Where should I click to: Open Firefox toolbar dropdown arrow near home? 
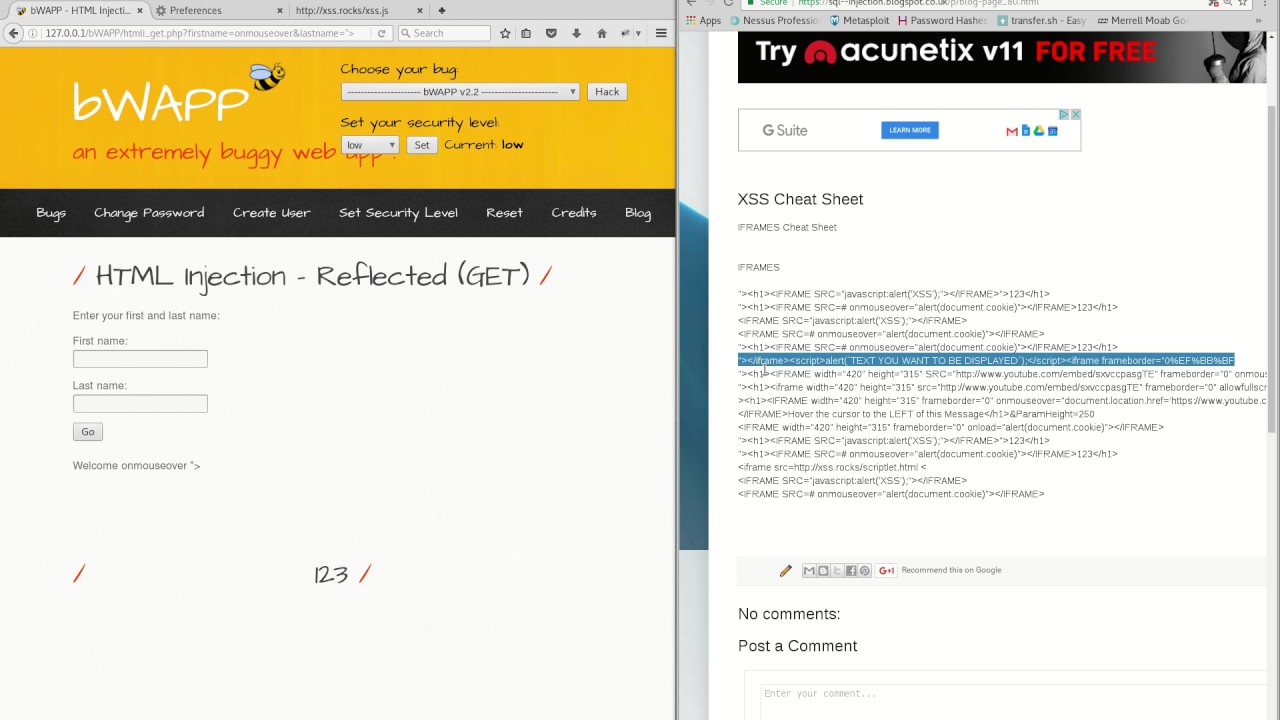pos(638,33)
